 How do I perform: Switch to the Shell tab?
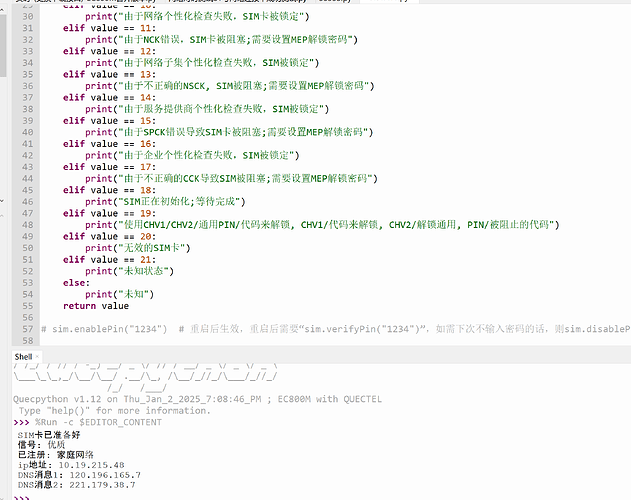coord(23,357)
